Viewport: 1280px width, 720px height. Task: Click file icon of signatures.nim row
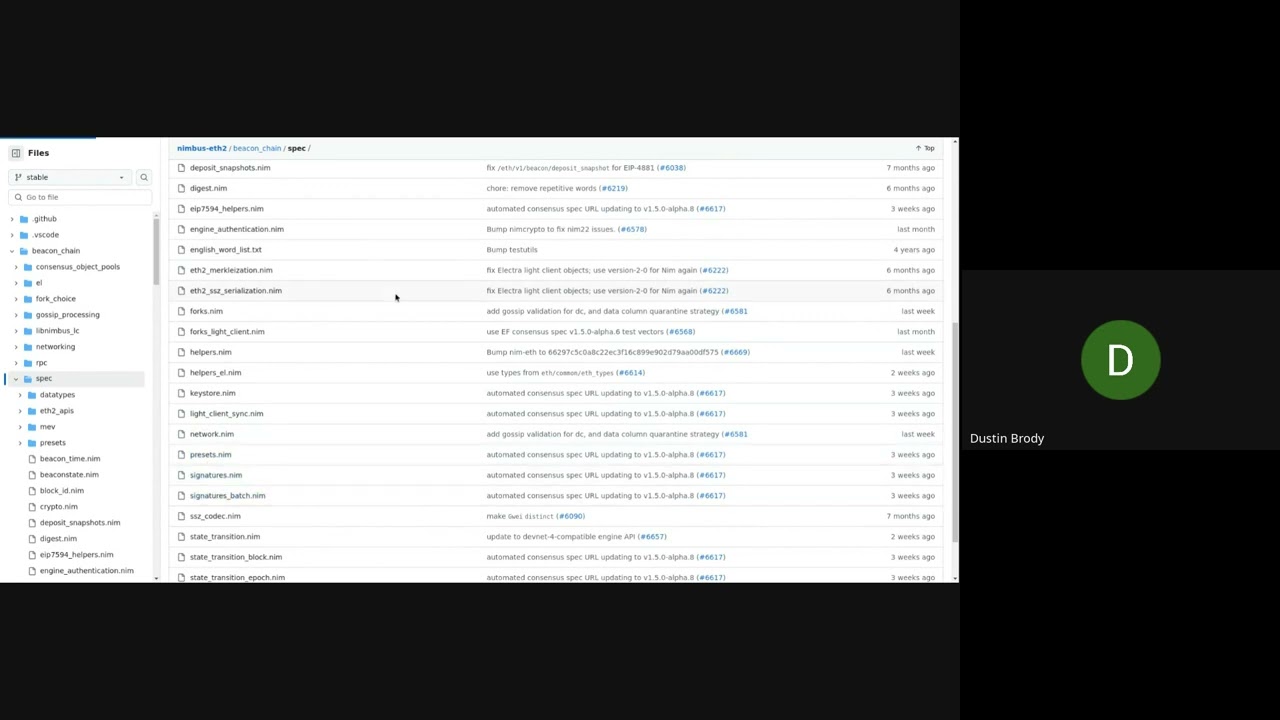[181, 475]
